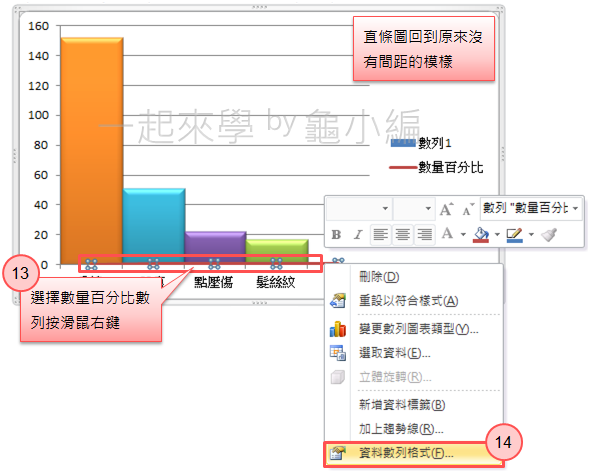591x474 pixels.
Task: Click the 100 value axis label
Action: click(38, 115)
